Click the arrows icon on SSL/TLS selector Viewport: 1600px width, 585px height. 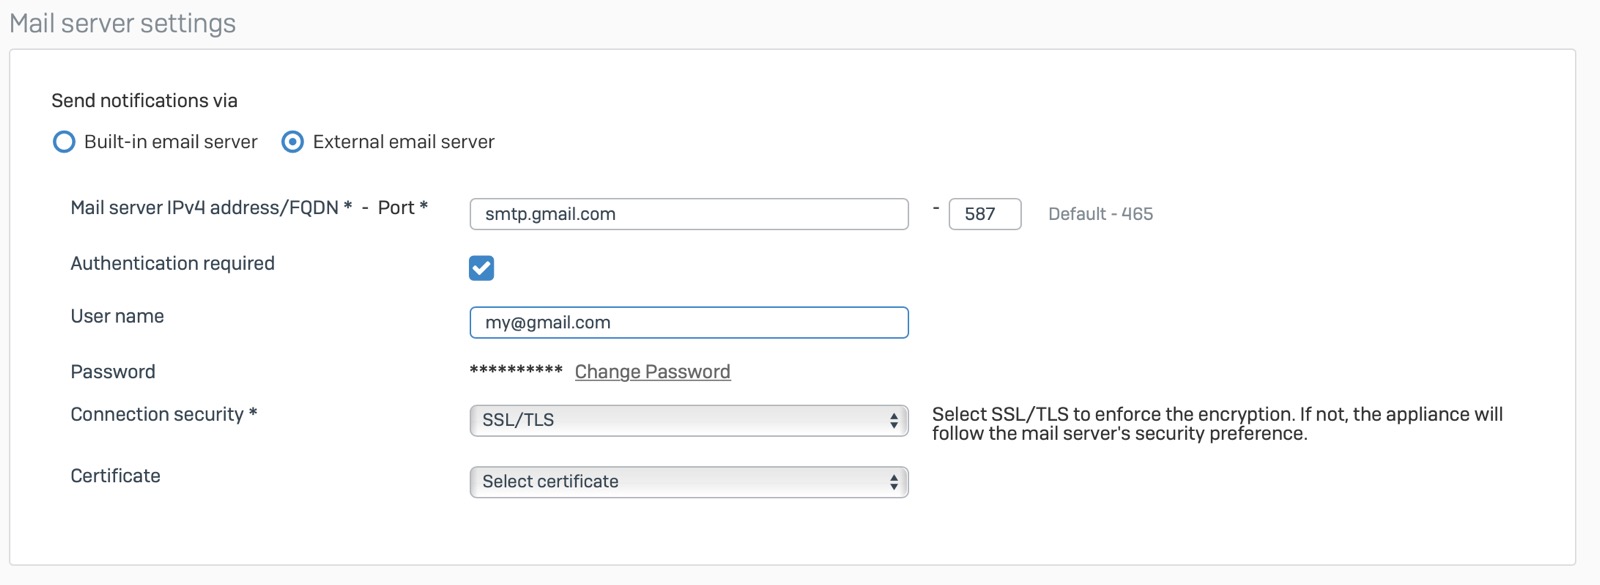[x=894, y=421]
